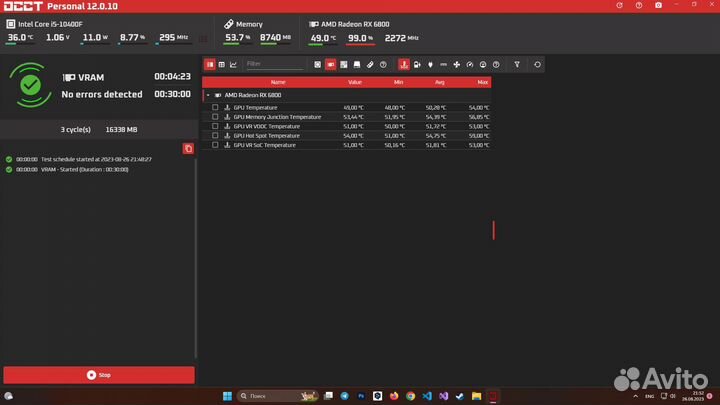Viewport: 720px width, 405px height.
Task: Click the log panel vertical scrollbar
Action: [196, 257]
